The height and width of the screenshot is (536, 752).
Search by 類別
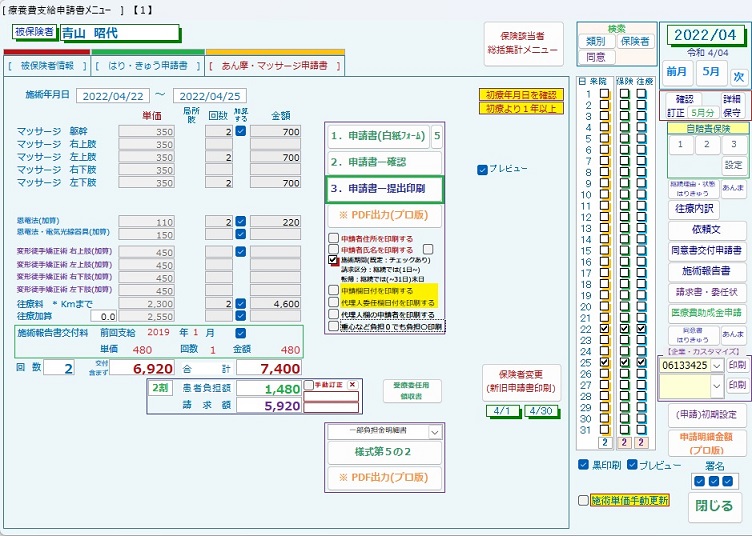595,42
